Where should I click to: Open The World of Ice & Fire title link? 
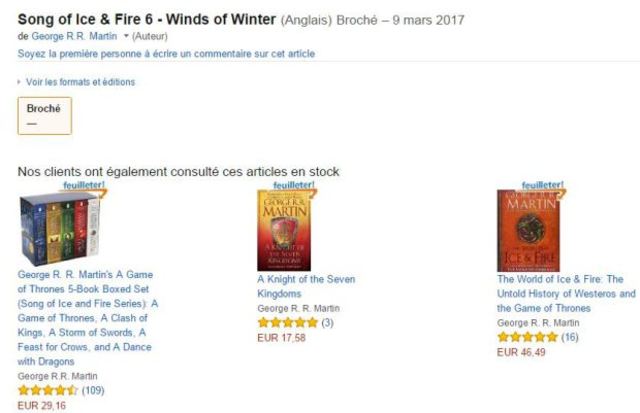[x=567, y=294]
